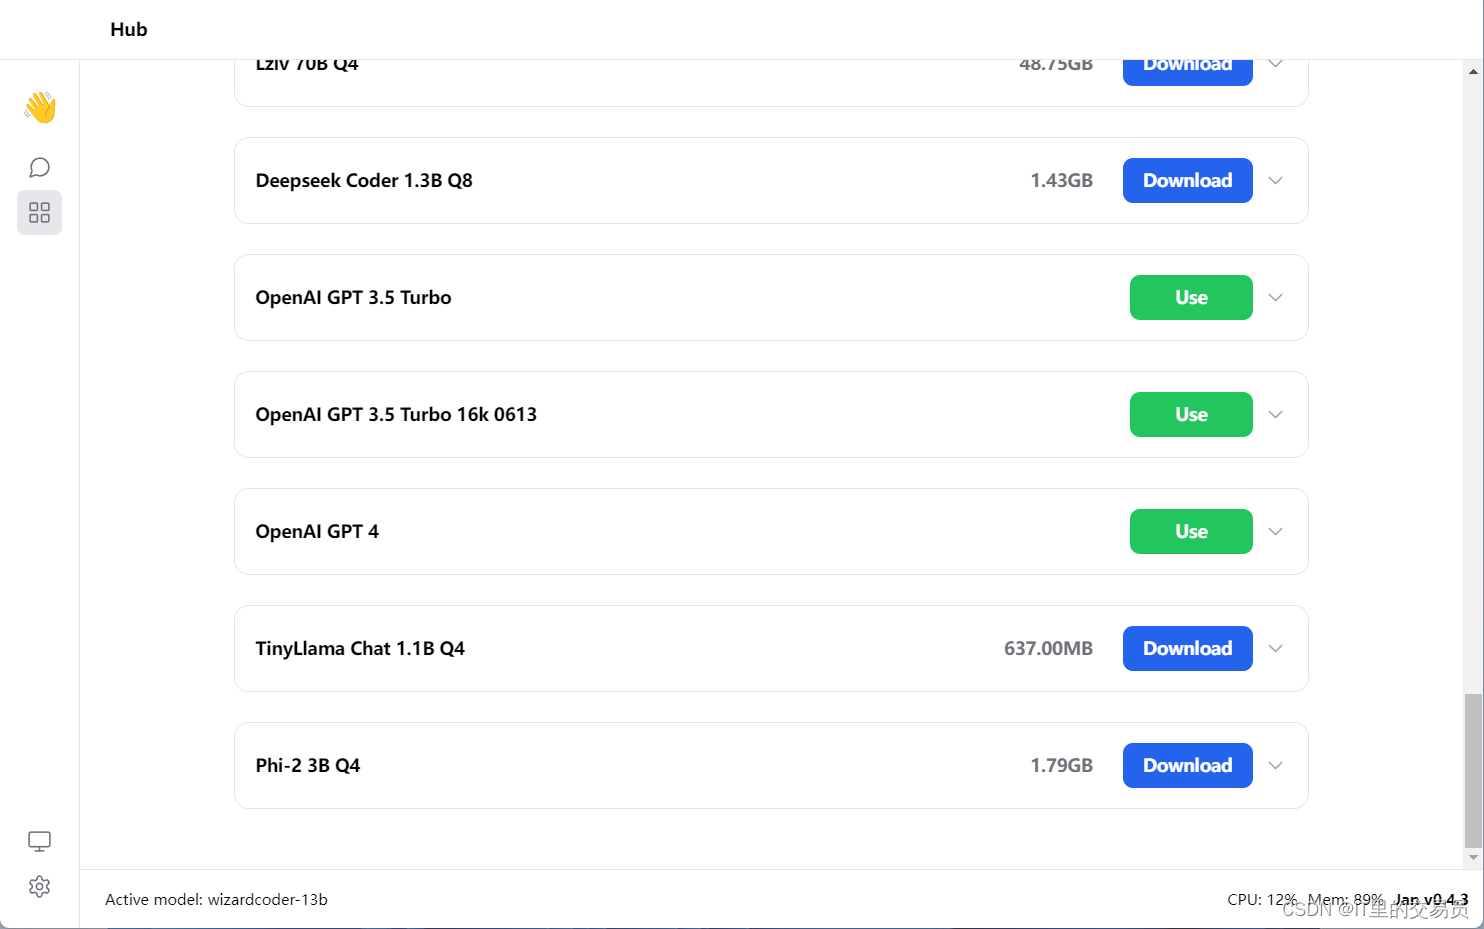Download the Lzlv 70B Q4 model
Image resolution: width=1484 pixels, height=929 pixels.
click(x=1187, y=72)
